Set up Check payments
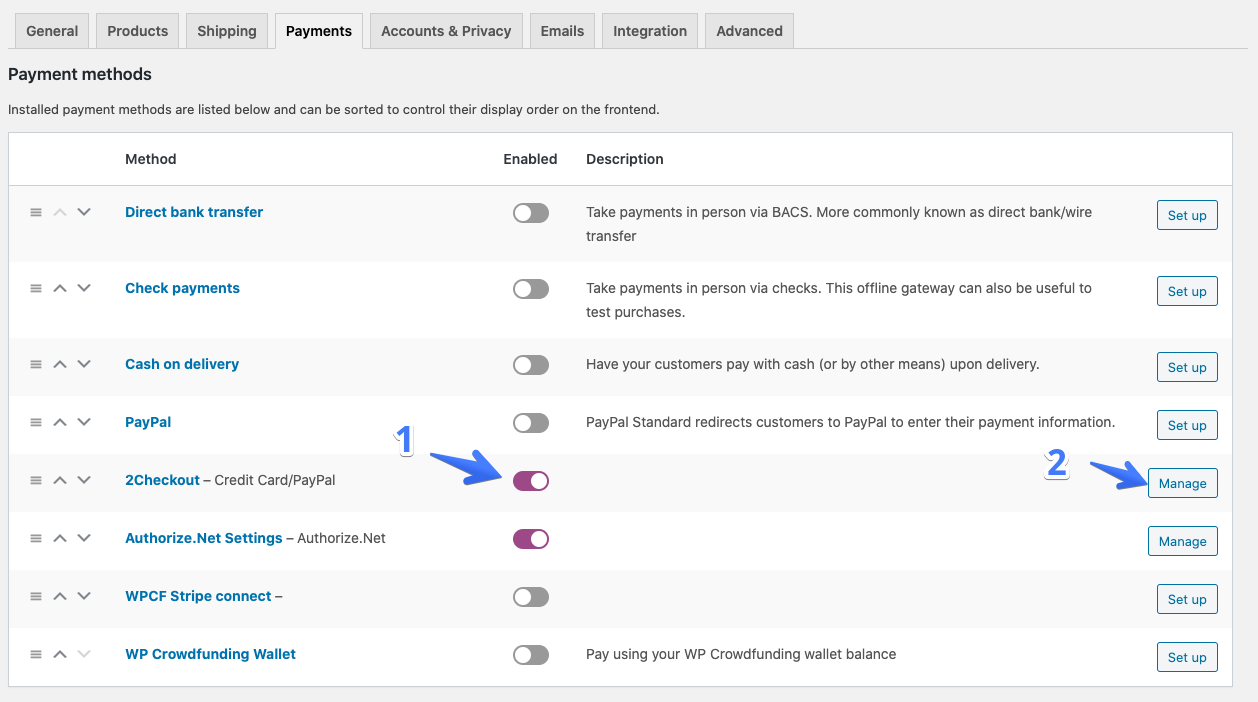The image size is (1258, 702). [x=1187, y=291]
